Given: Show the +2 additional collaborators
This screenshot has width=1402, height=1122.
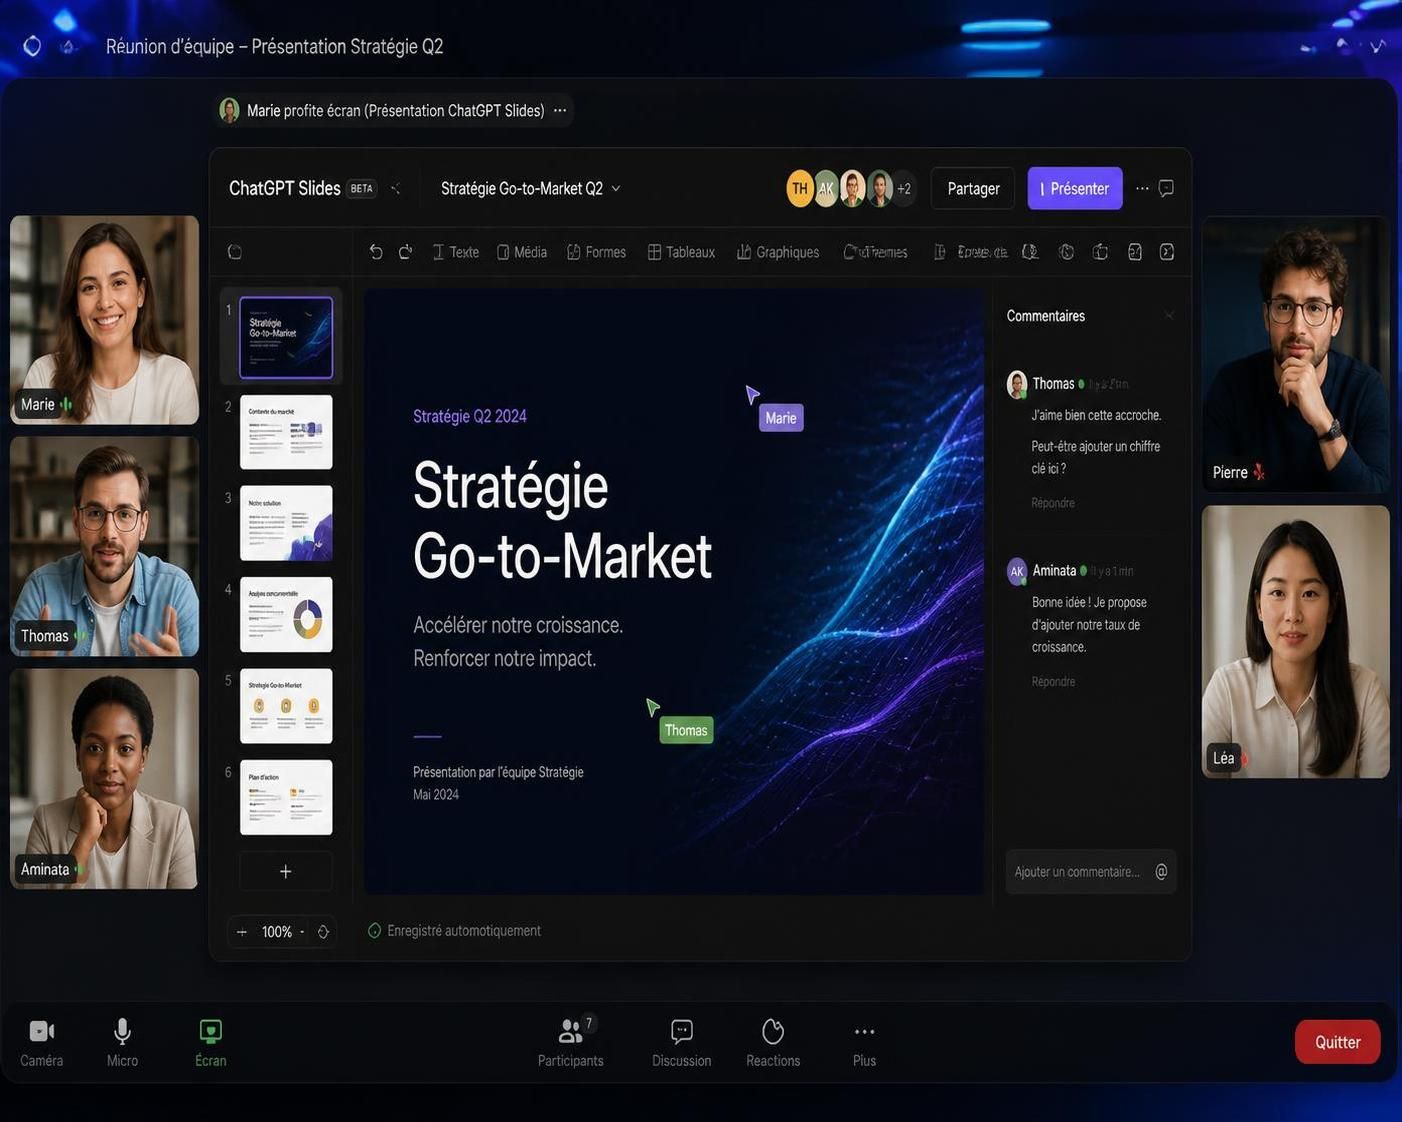Looking at the screenshot, I should (x=904, y=188).
